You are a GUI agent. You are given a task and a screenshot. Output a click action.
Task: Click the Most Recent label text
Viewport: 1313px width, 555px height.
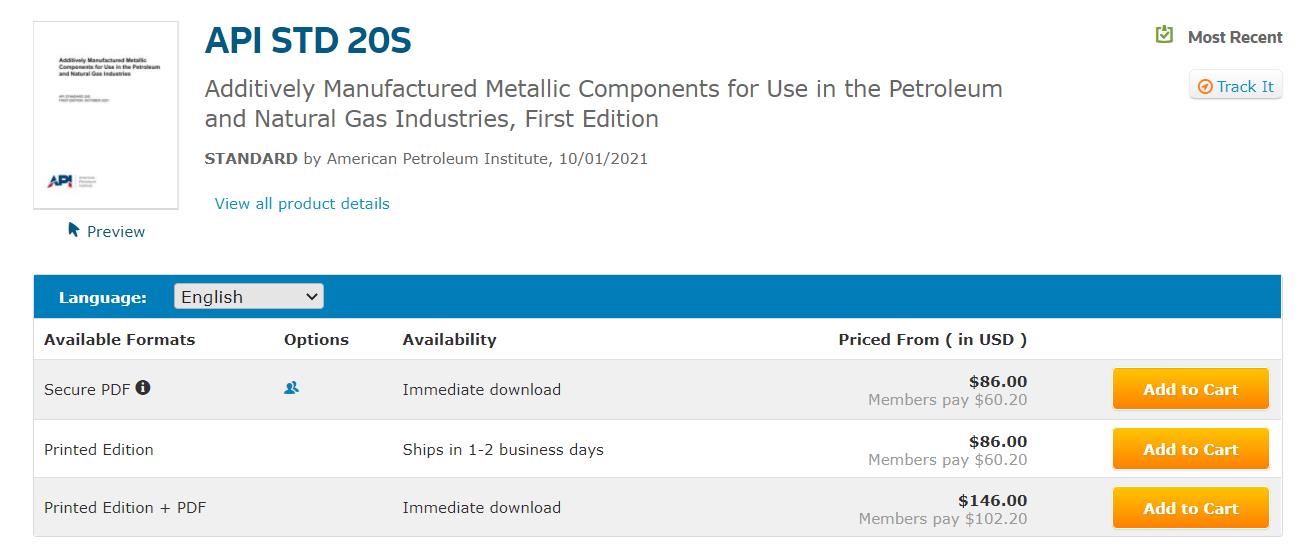pyautogui.click(x=1234, y=38)
